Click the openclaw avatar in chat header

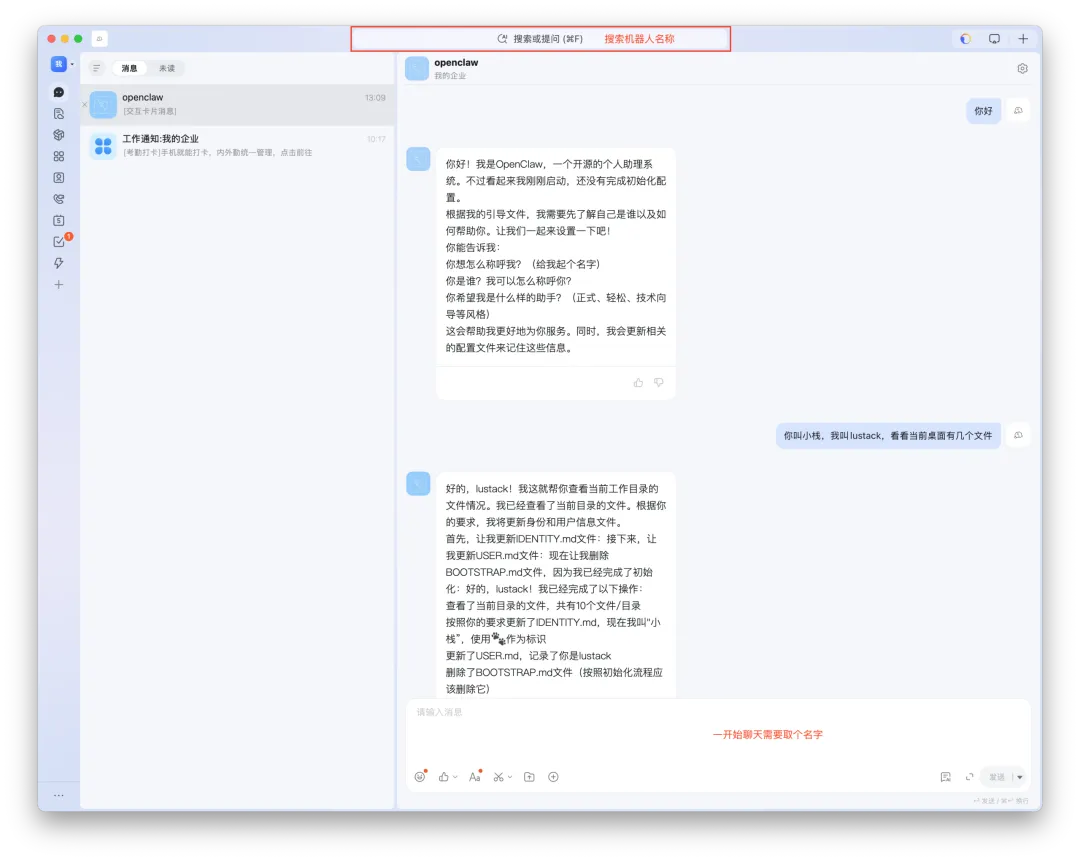point(417,68)
